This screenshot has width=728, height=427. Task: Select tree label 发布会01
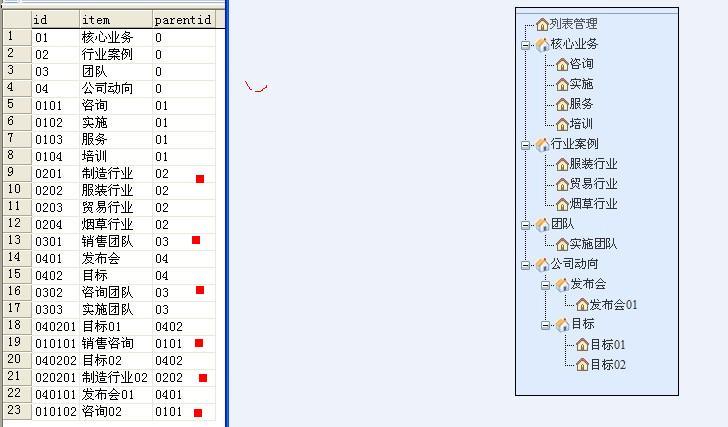[x=613, y=305]
